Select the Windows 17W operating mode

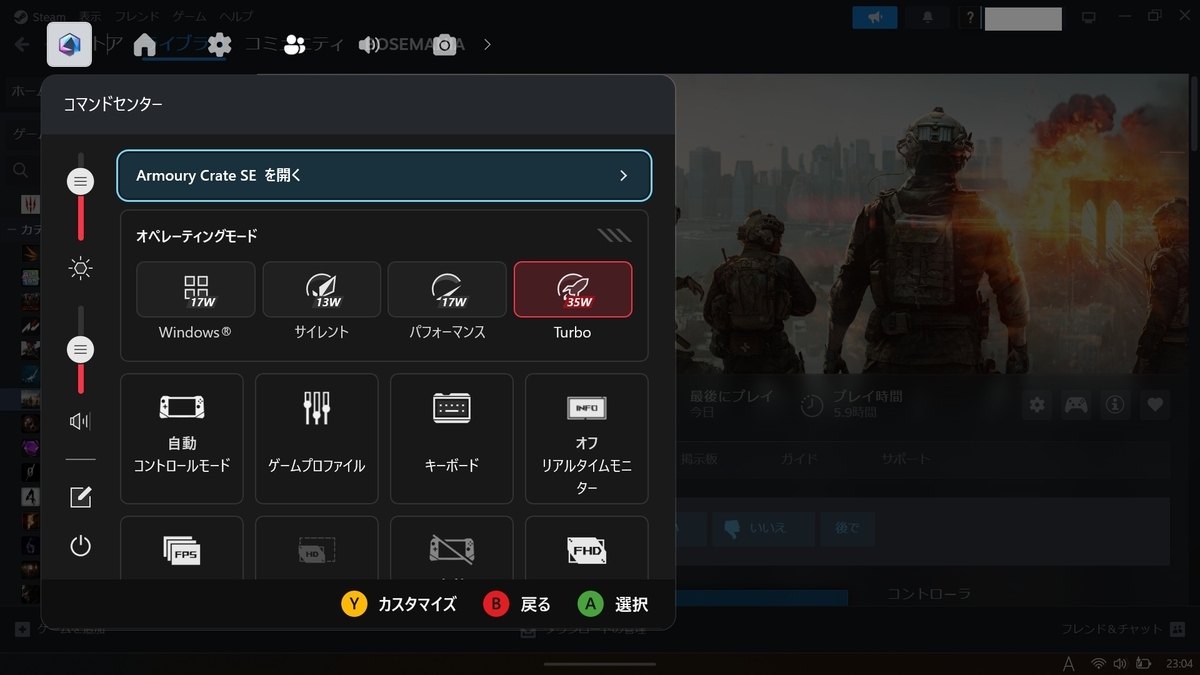point(195,289)
